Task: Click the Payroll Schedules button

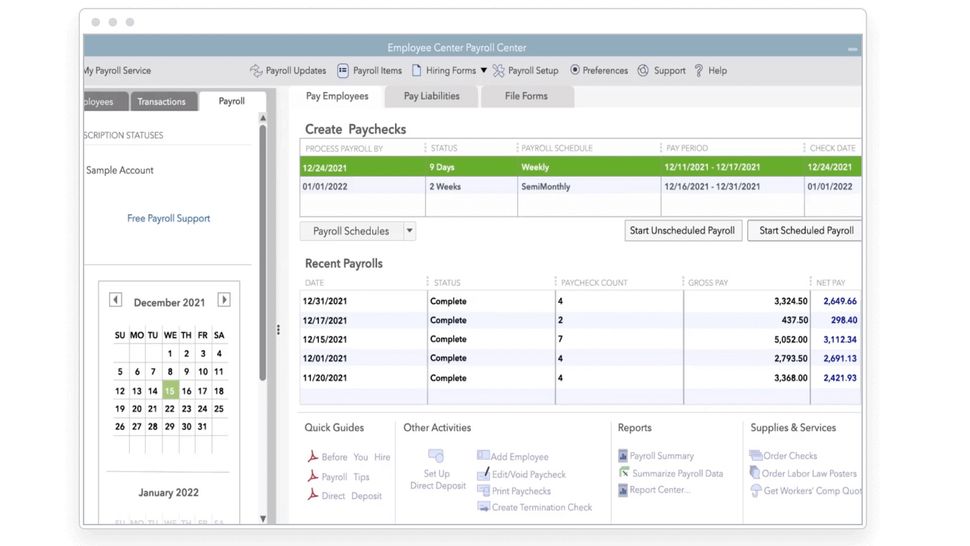Action: click(x=351, y=231)
